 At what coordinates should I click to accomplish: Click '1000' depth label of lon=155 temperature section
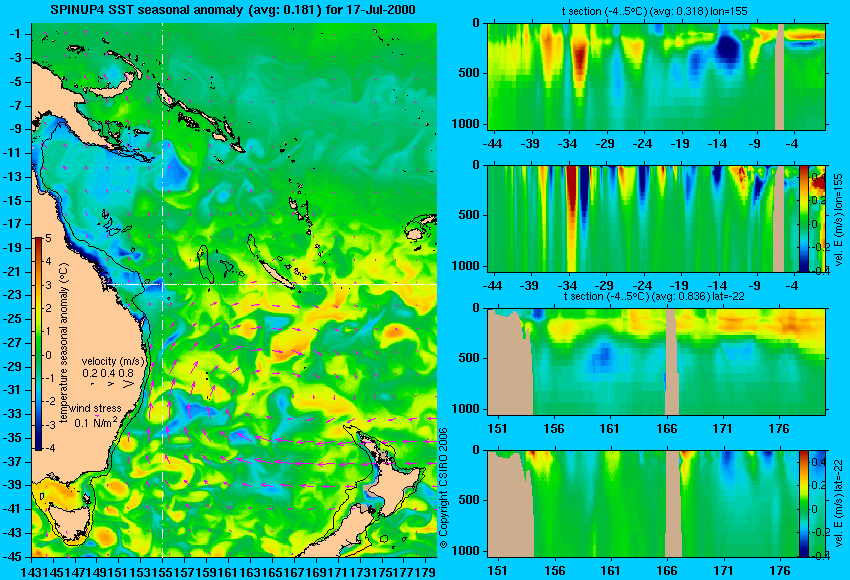tap(466, 124)
